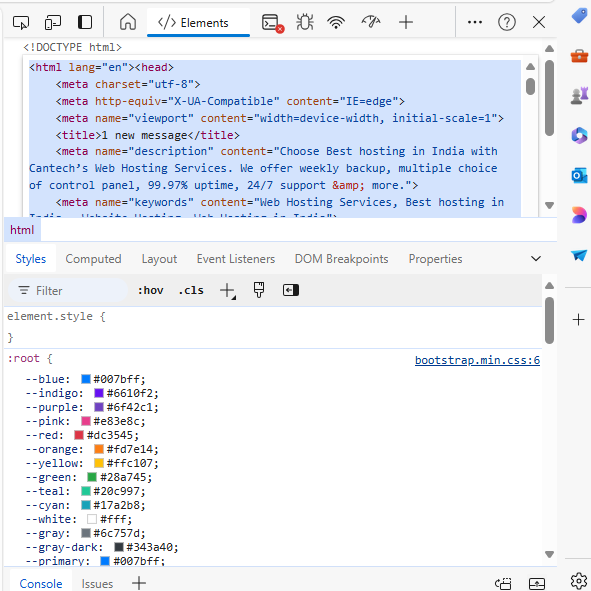The image size is (591, 591).
Task: Add a new style rule
Action: pos(227,291)
